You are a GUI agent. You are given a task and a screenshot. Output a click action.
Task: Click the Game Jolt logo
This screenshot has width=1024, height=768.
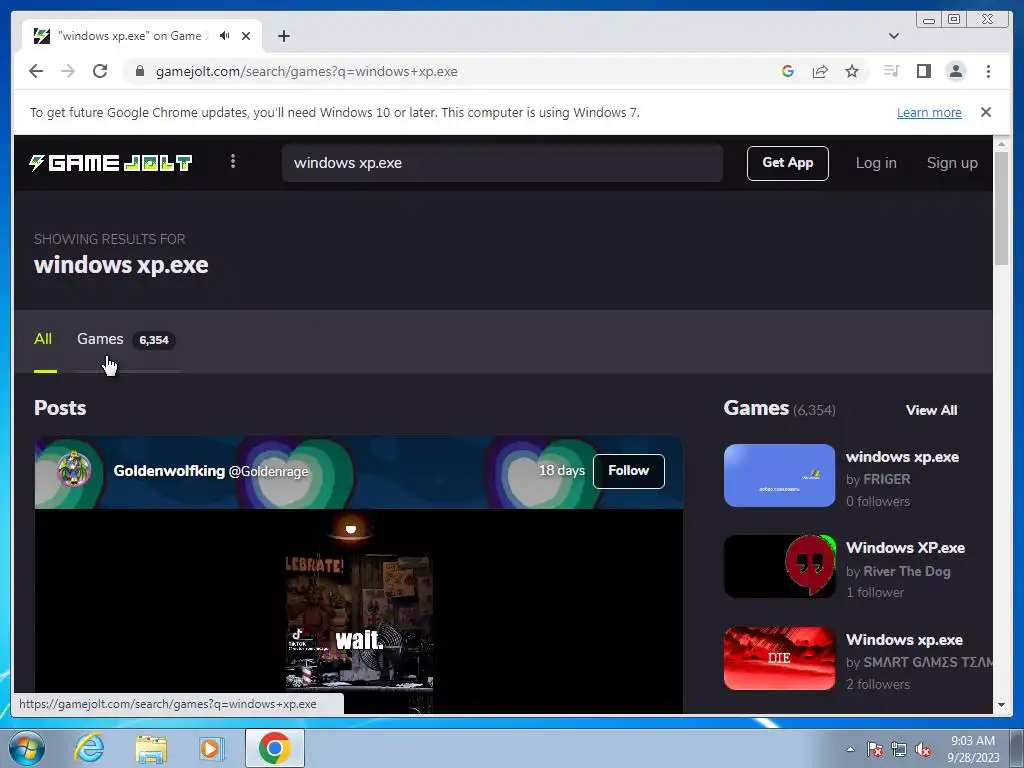pos(110,163)
